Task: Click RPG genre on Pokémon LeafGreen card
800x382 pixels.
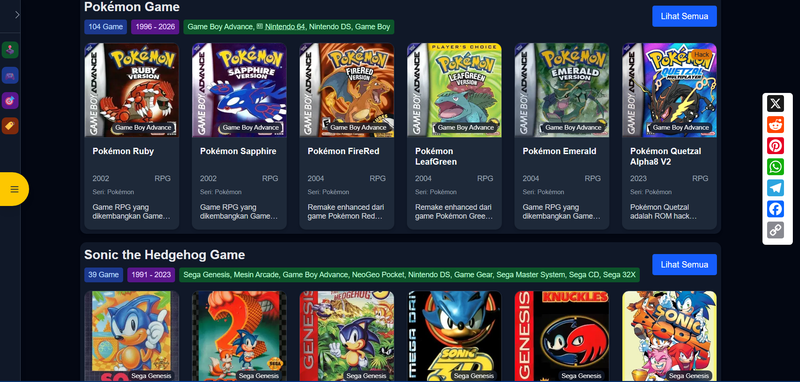Action: click(485, 179)
